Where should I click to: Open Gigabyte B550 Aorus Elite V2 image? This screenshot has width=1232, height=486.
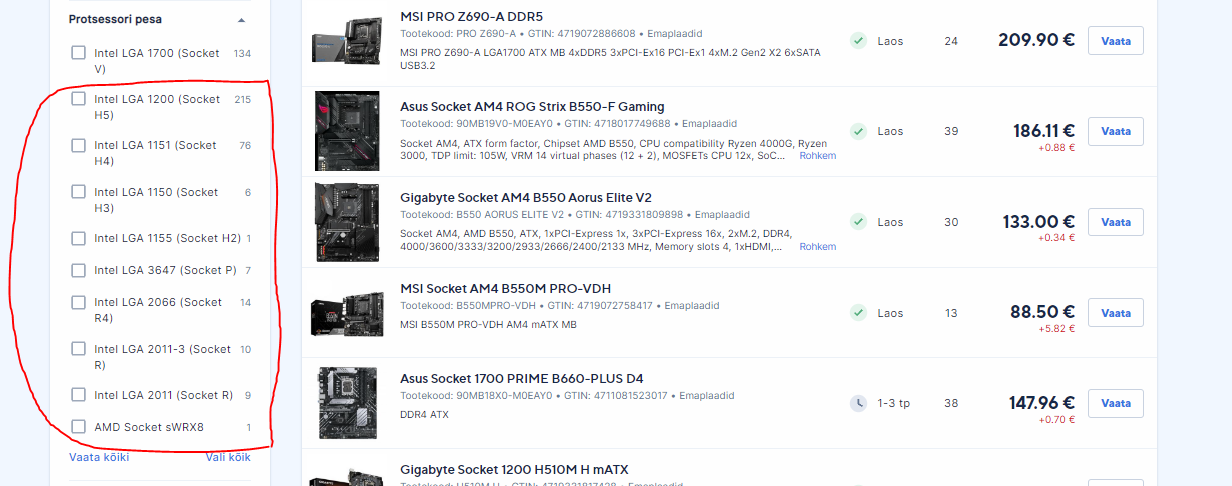tap(347, 222)
